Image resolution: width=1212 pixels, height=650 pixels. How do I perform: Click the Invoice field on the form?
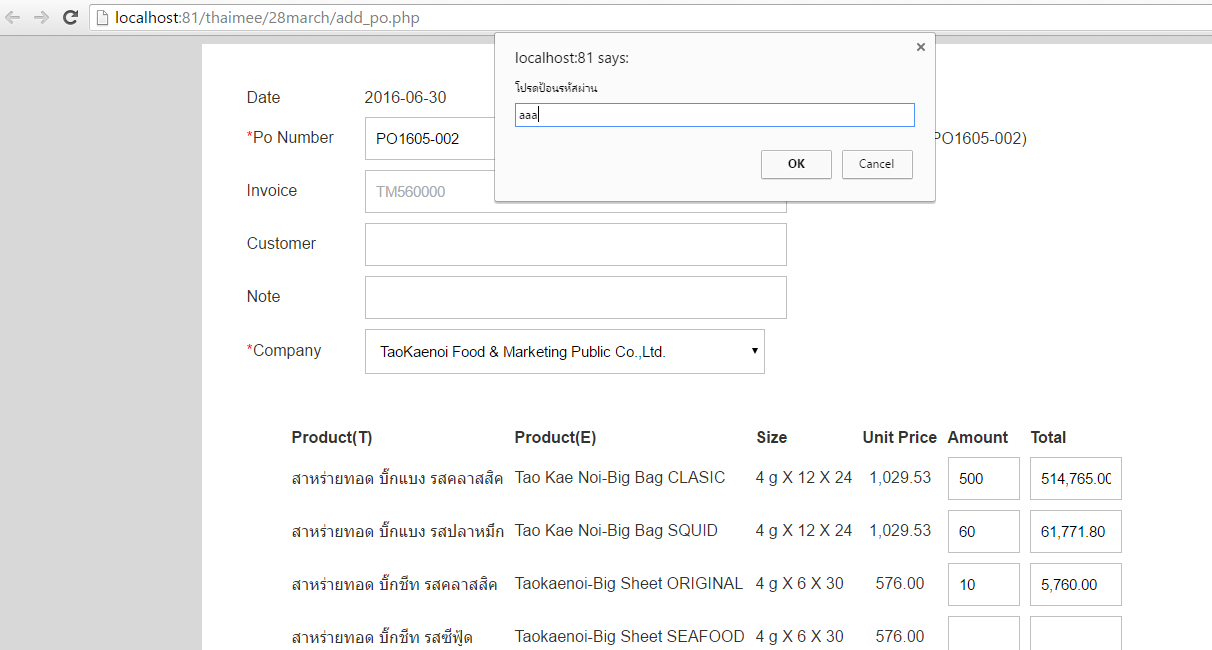430,192
